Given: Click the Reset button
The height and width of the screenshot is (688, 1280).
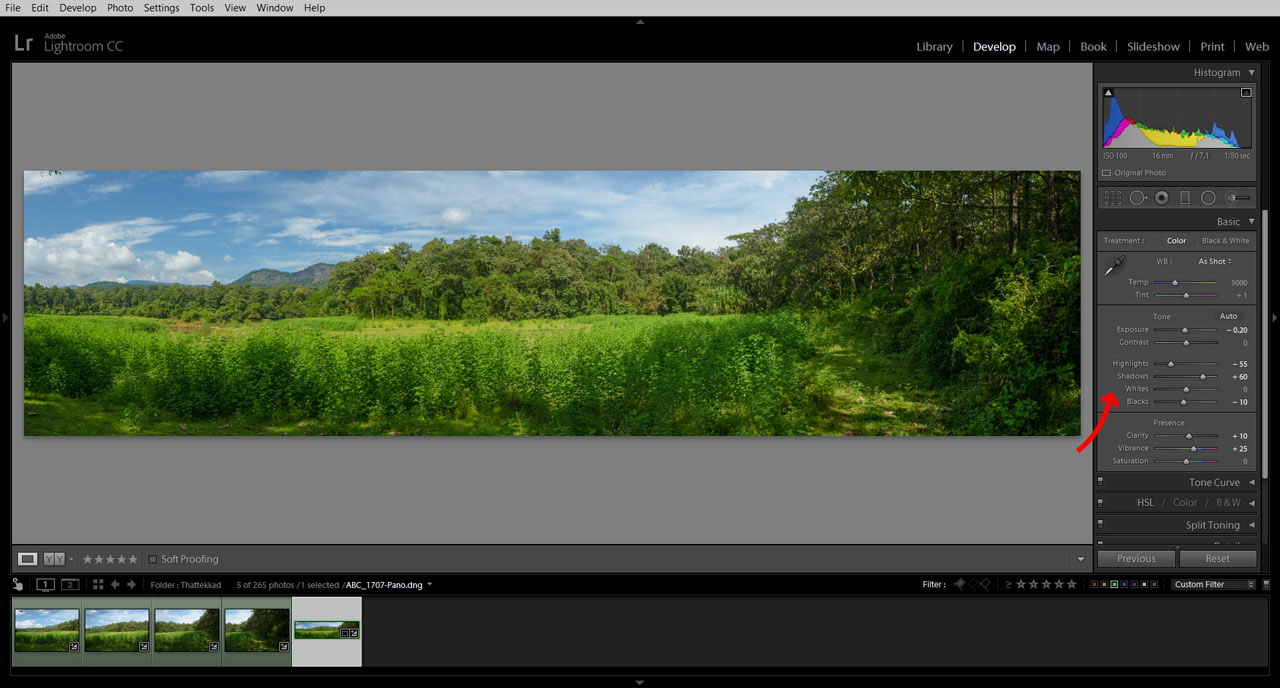Looking at the screenshot, I should [x=1217, y=559].
